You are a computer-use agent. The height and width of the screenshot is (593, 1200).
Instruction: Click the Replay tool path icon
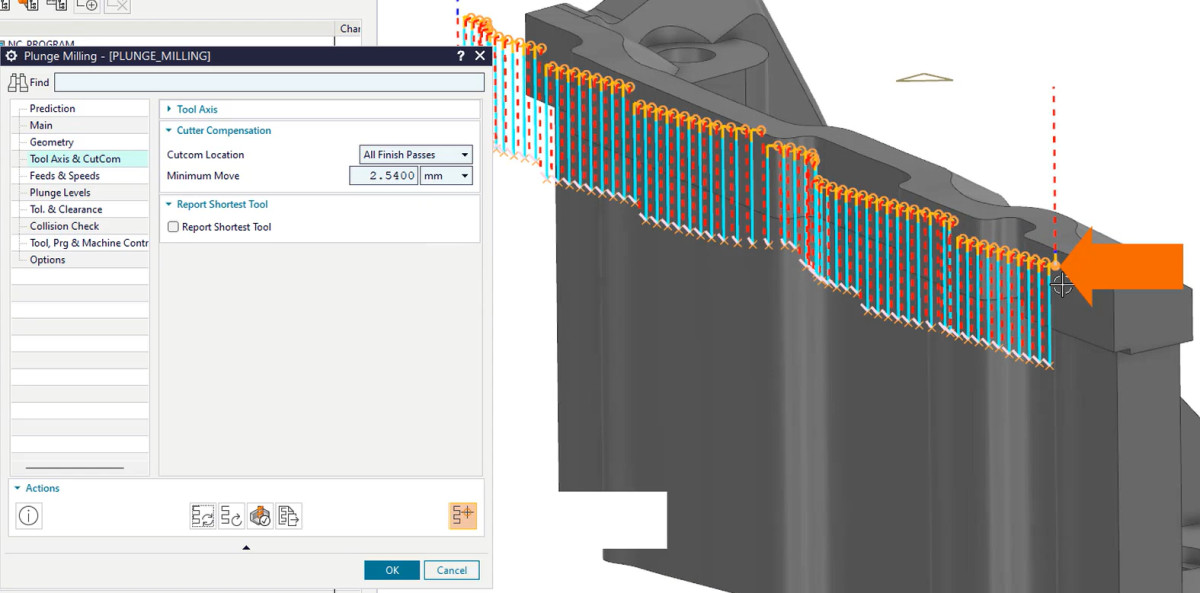(x=231, y=516)
